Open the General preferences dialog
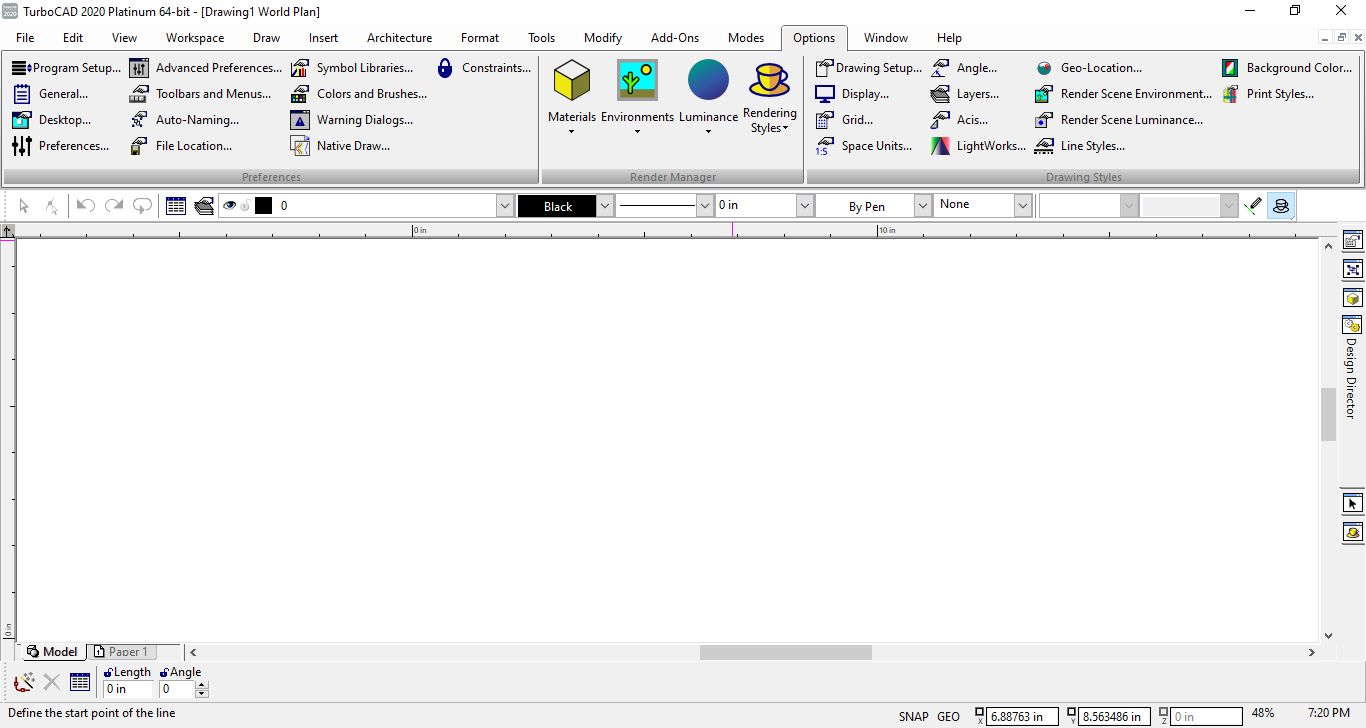Viewport: 1366px width, 728px height. 50,94
